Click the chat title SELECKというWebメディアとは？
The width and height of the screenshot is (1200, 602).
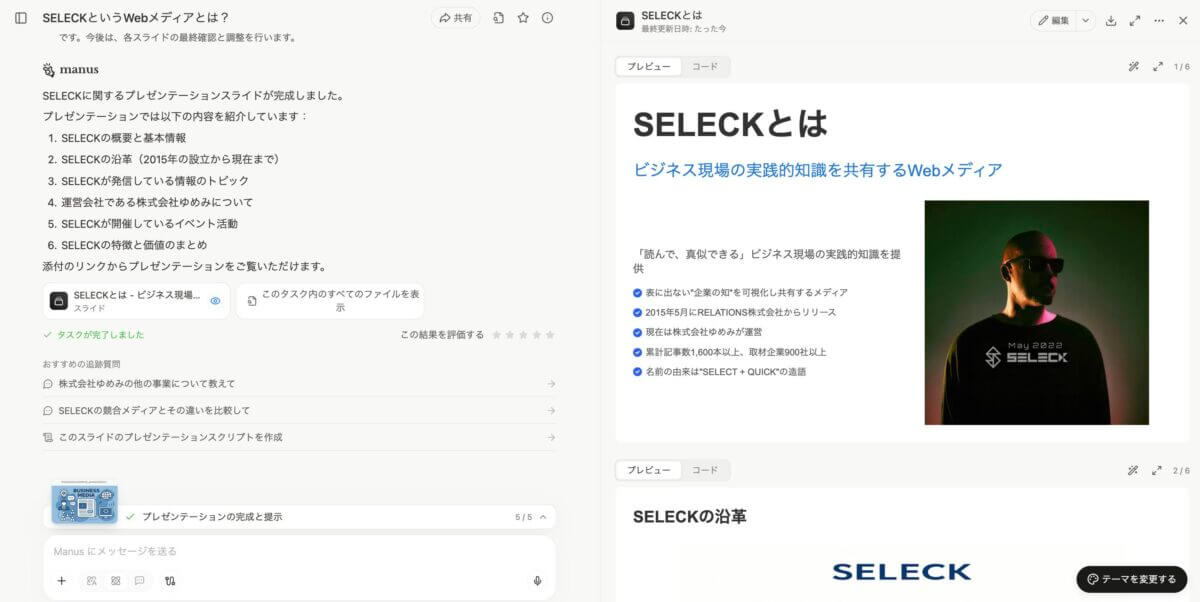[136, 18]
